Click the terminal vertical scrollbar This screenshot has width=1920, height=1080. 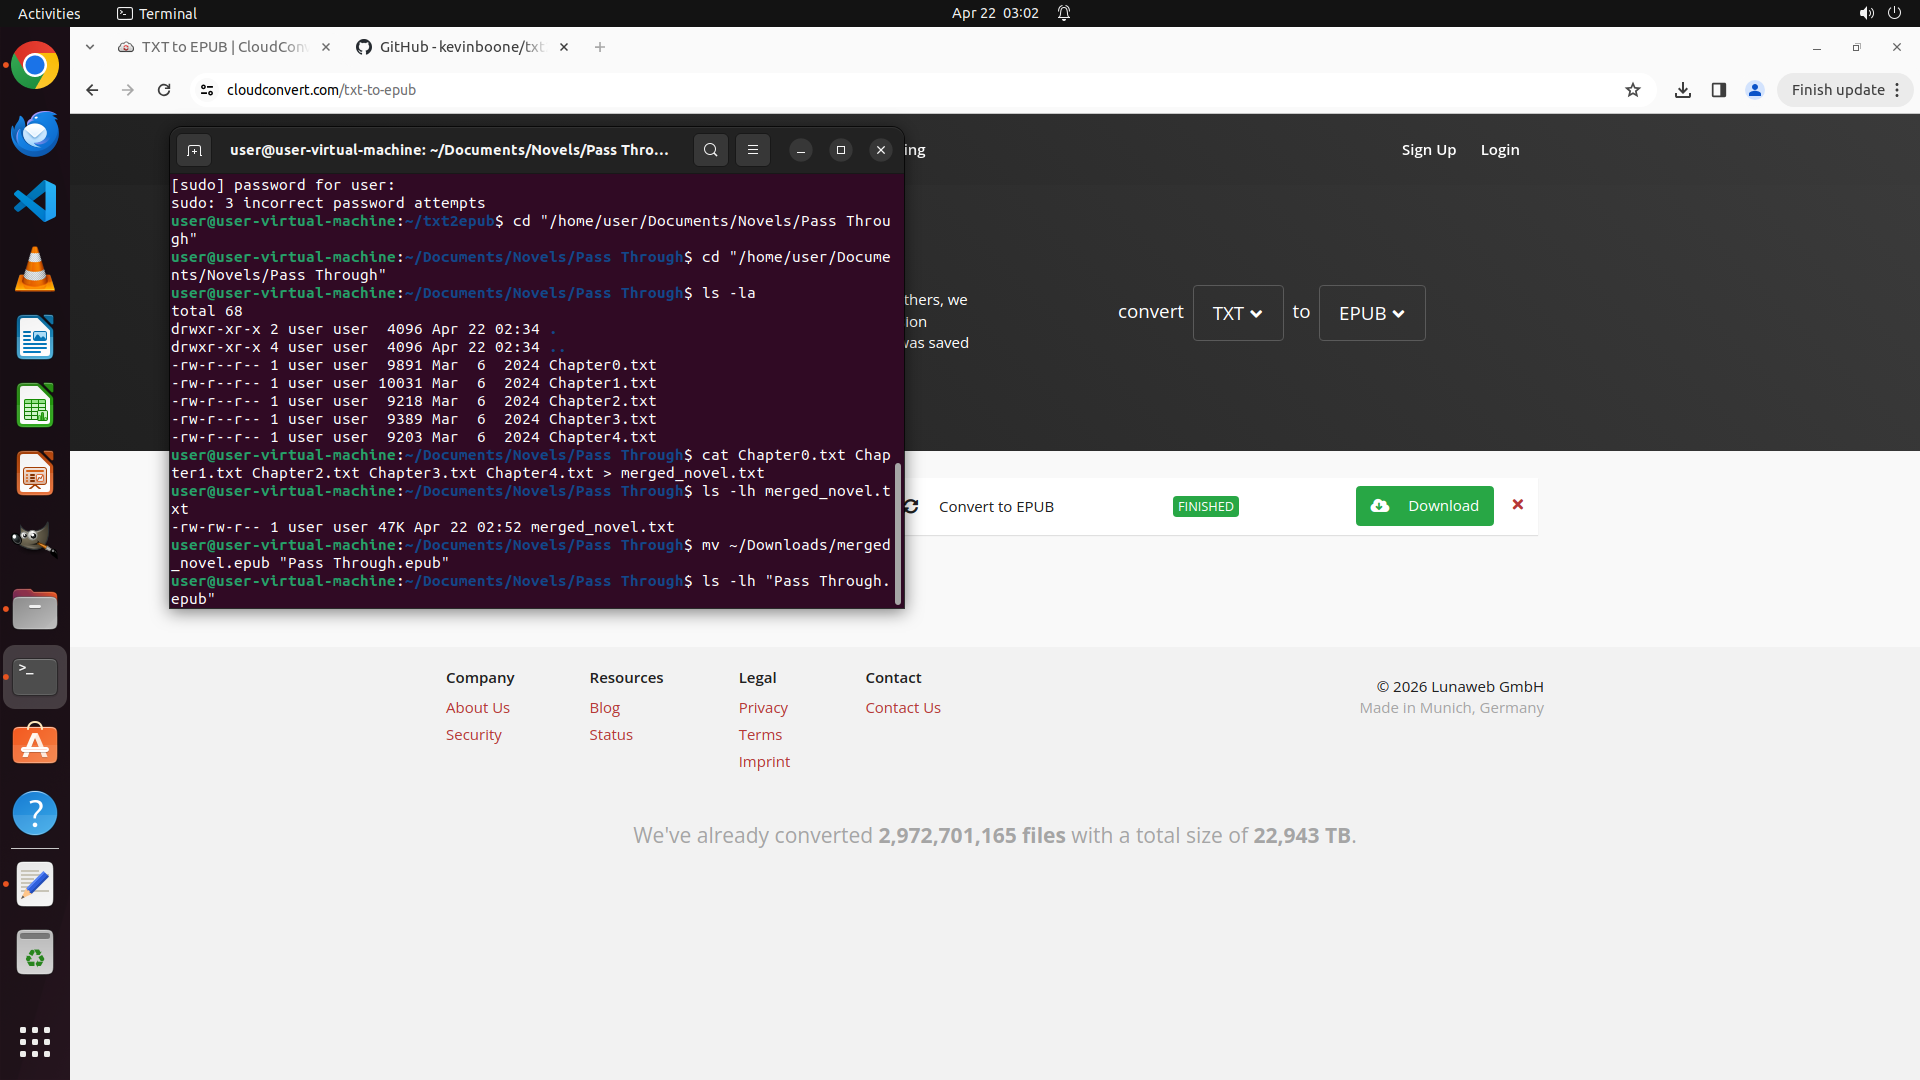coord(898,535)
